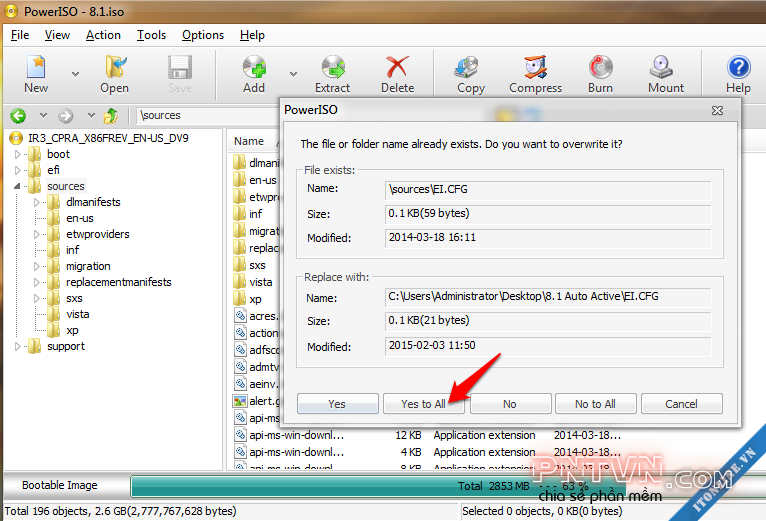766x521 pixels.
Task: Click the Add files toolbar icon
Action: pyautogui.click(x=254, y=74)
